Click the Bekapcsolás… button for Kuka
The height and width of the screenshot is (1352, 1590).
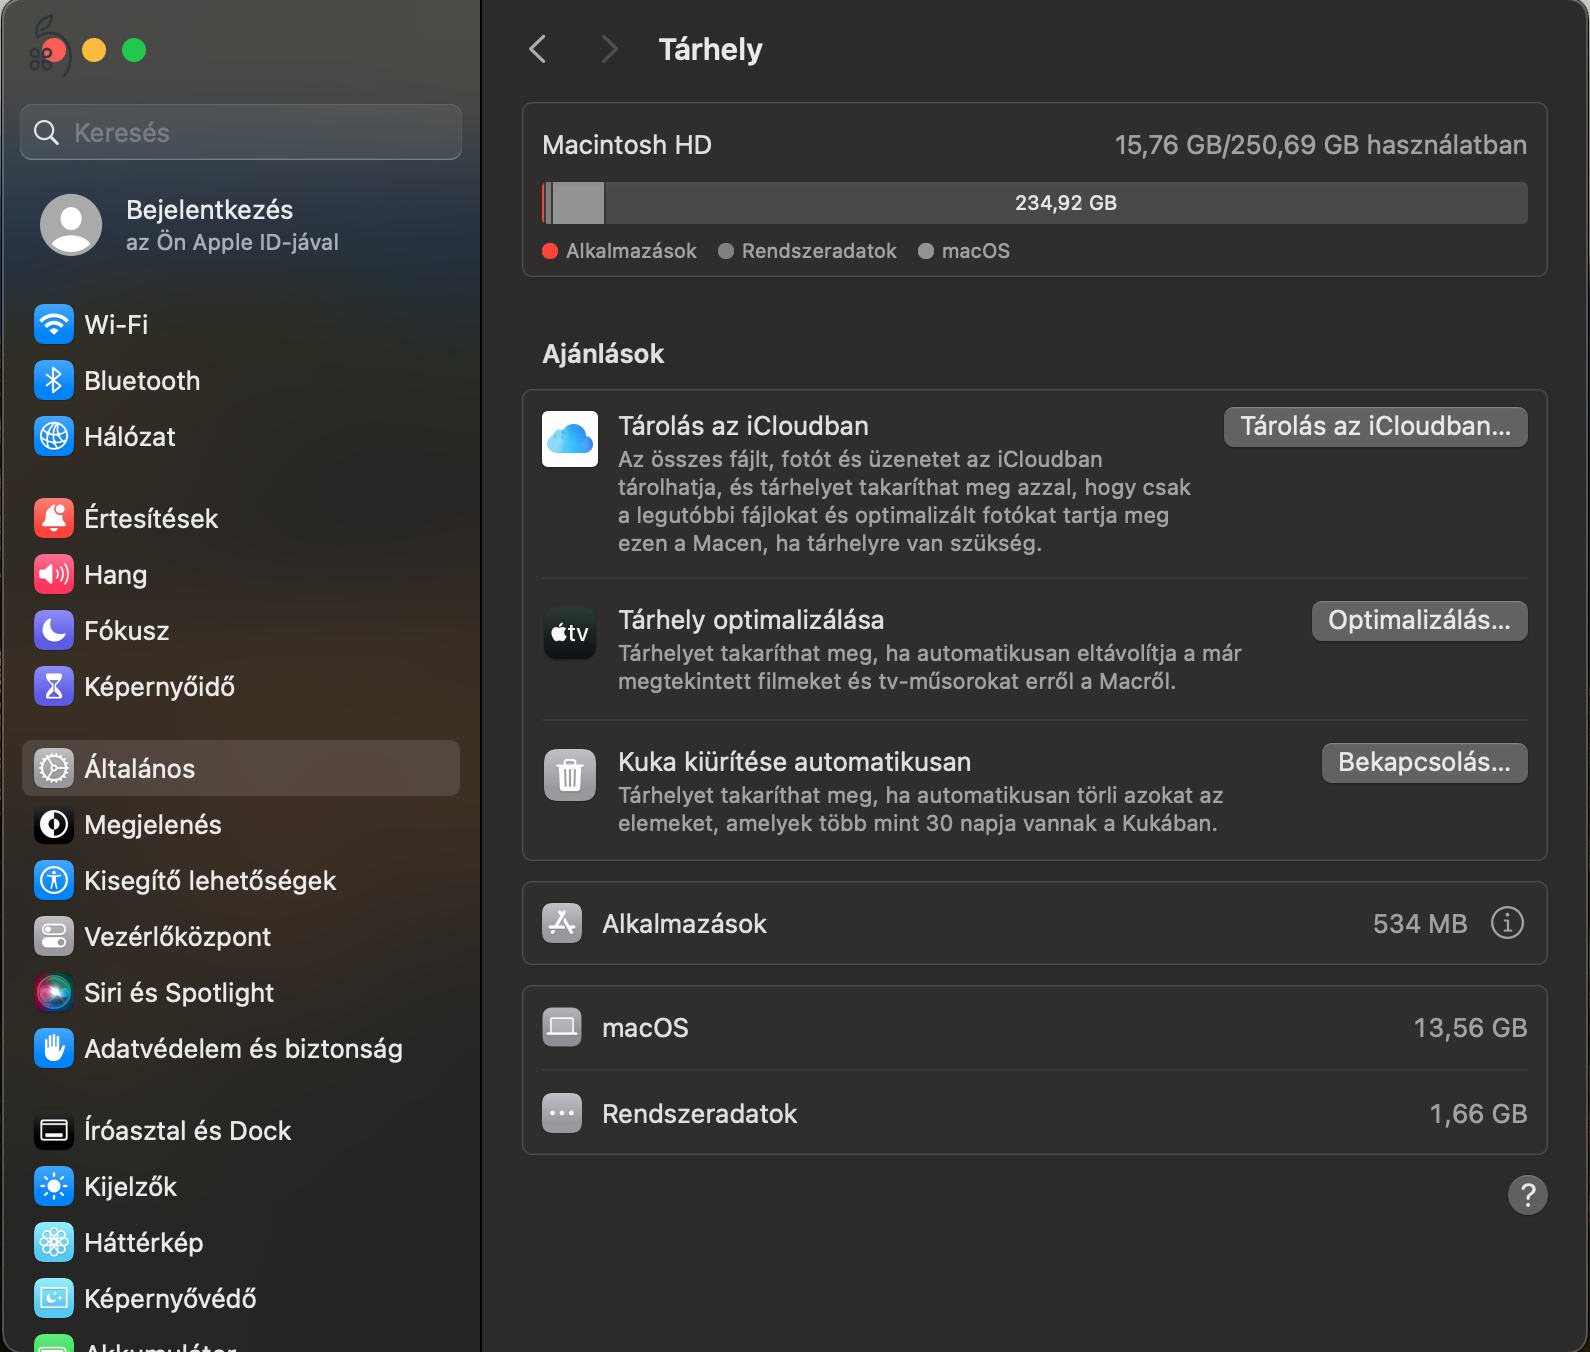(x=1424, y=762)
